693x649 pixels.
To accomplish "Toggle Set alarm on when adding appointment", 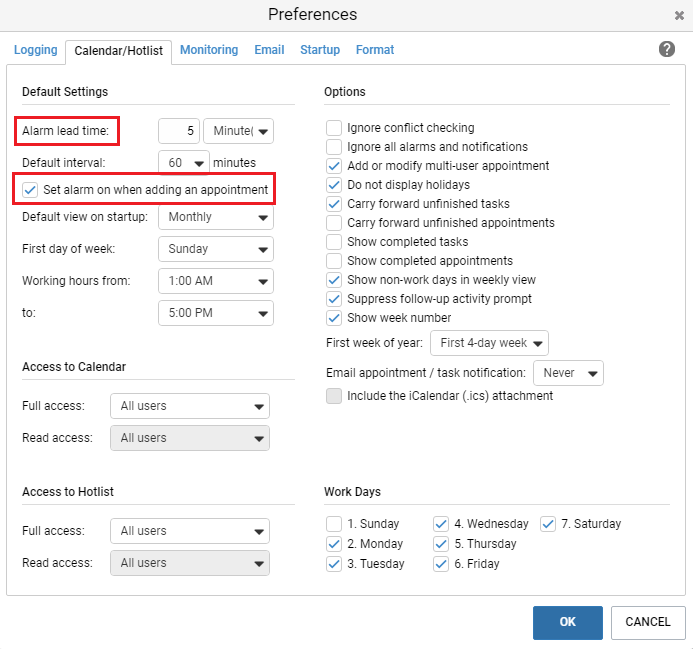I will [30, 190].
